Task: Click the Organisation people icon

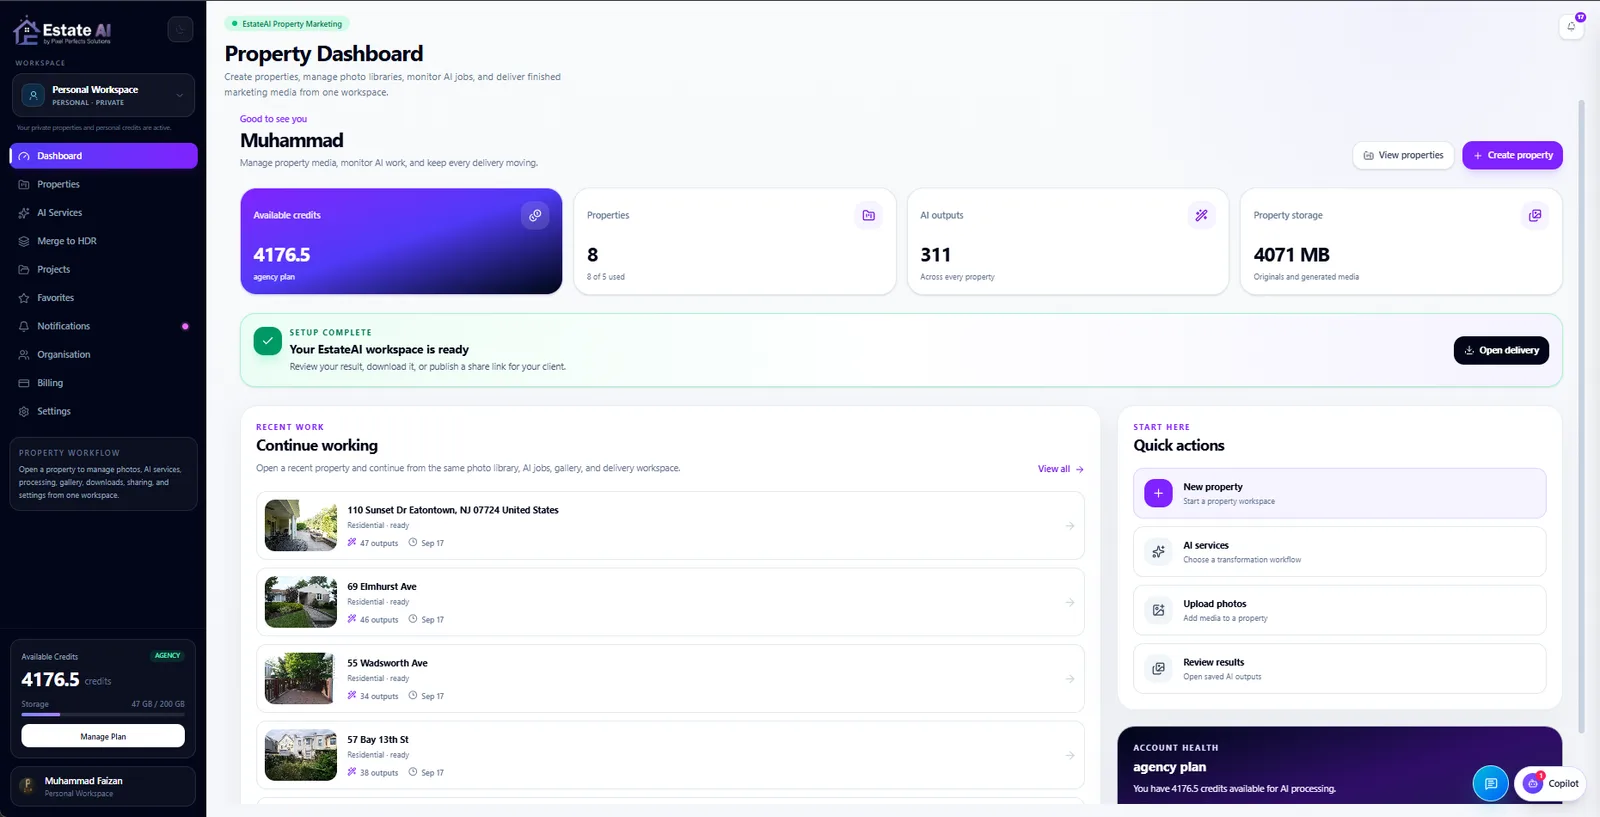Action: [24, 355]
